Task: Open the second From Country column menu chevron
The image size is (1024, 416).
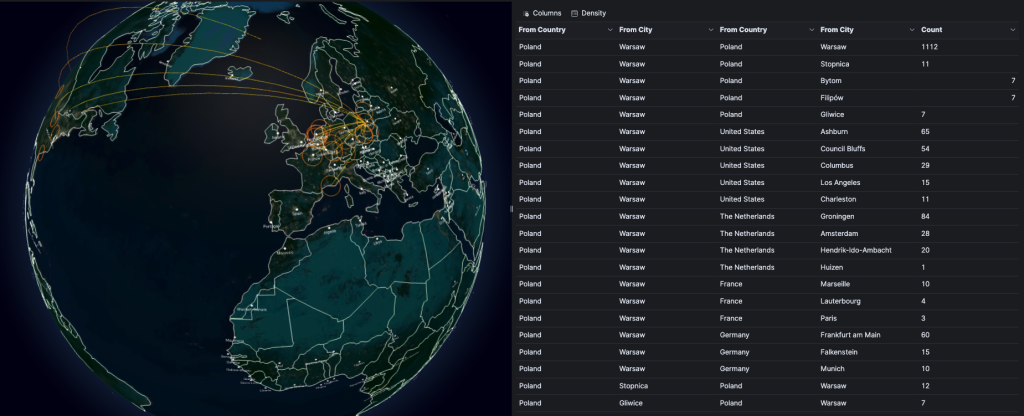Action: (812, 30)
